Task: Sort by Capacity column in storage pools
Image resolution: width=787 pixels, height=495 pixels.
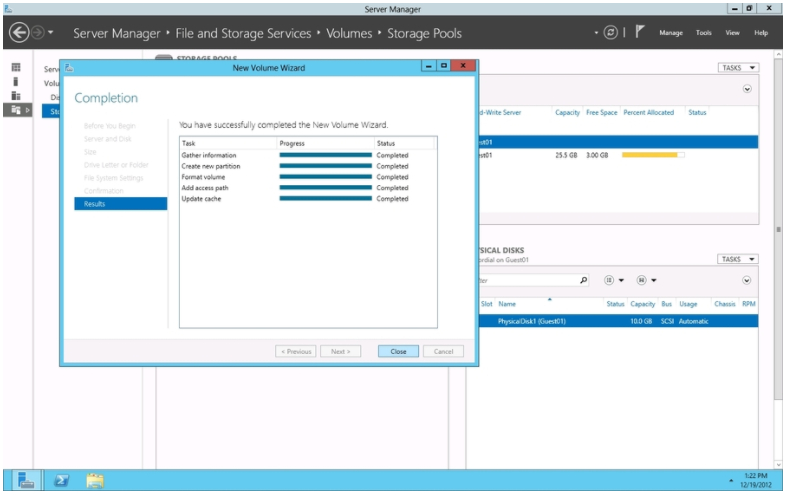Action: coord(567,112)
